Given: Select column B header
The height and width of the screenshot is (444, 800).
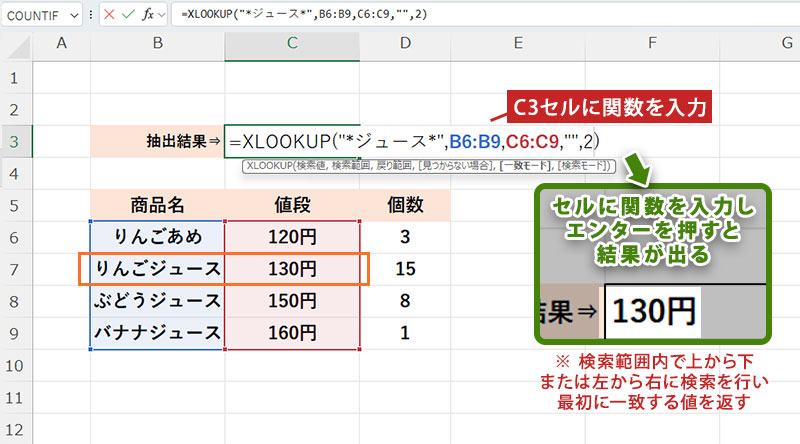Looking at the screenshot, I should [x=158, y=43].
